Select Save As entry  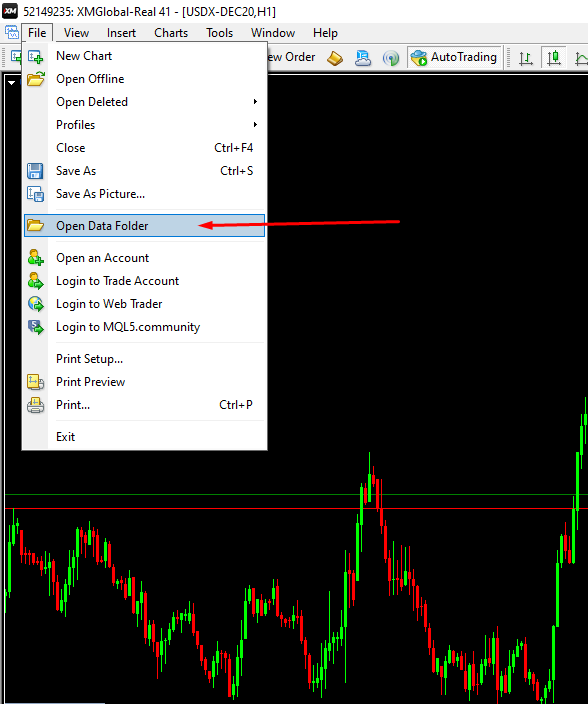144,171
